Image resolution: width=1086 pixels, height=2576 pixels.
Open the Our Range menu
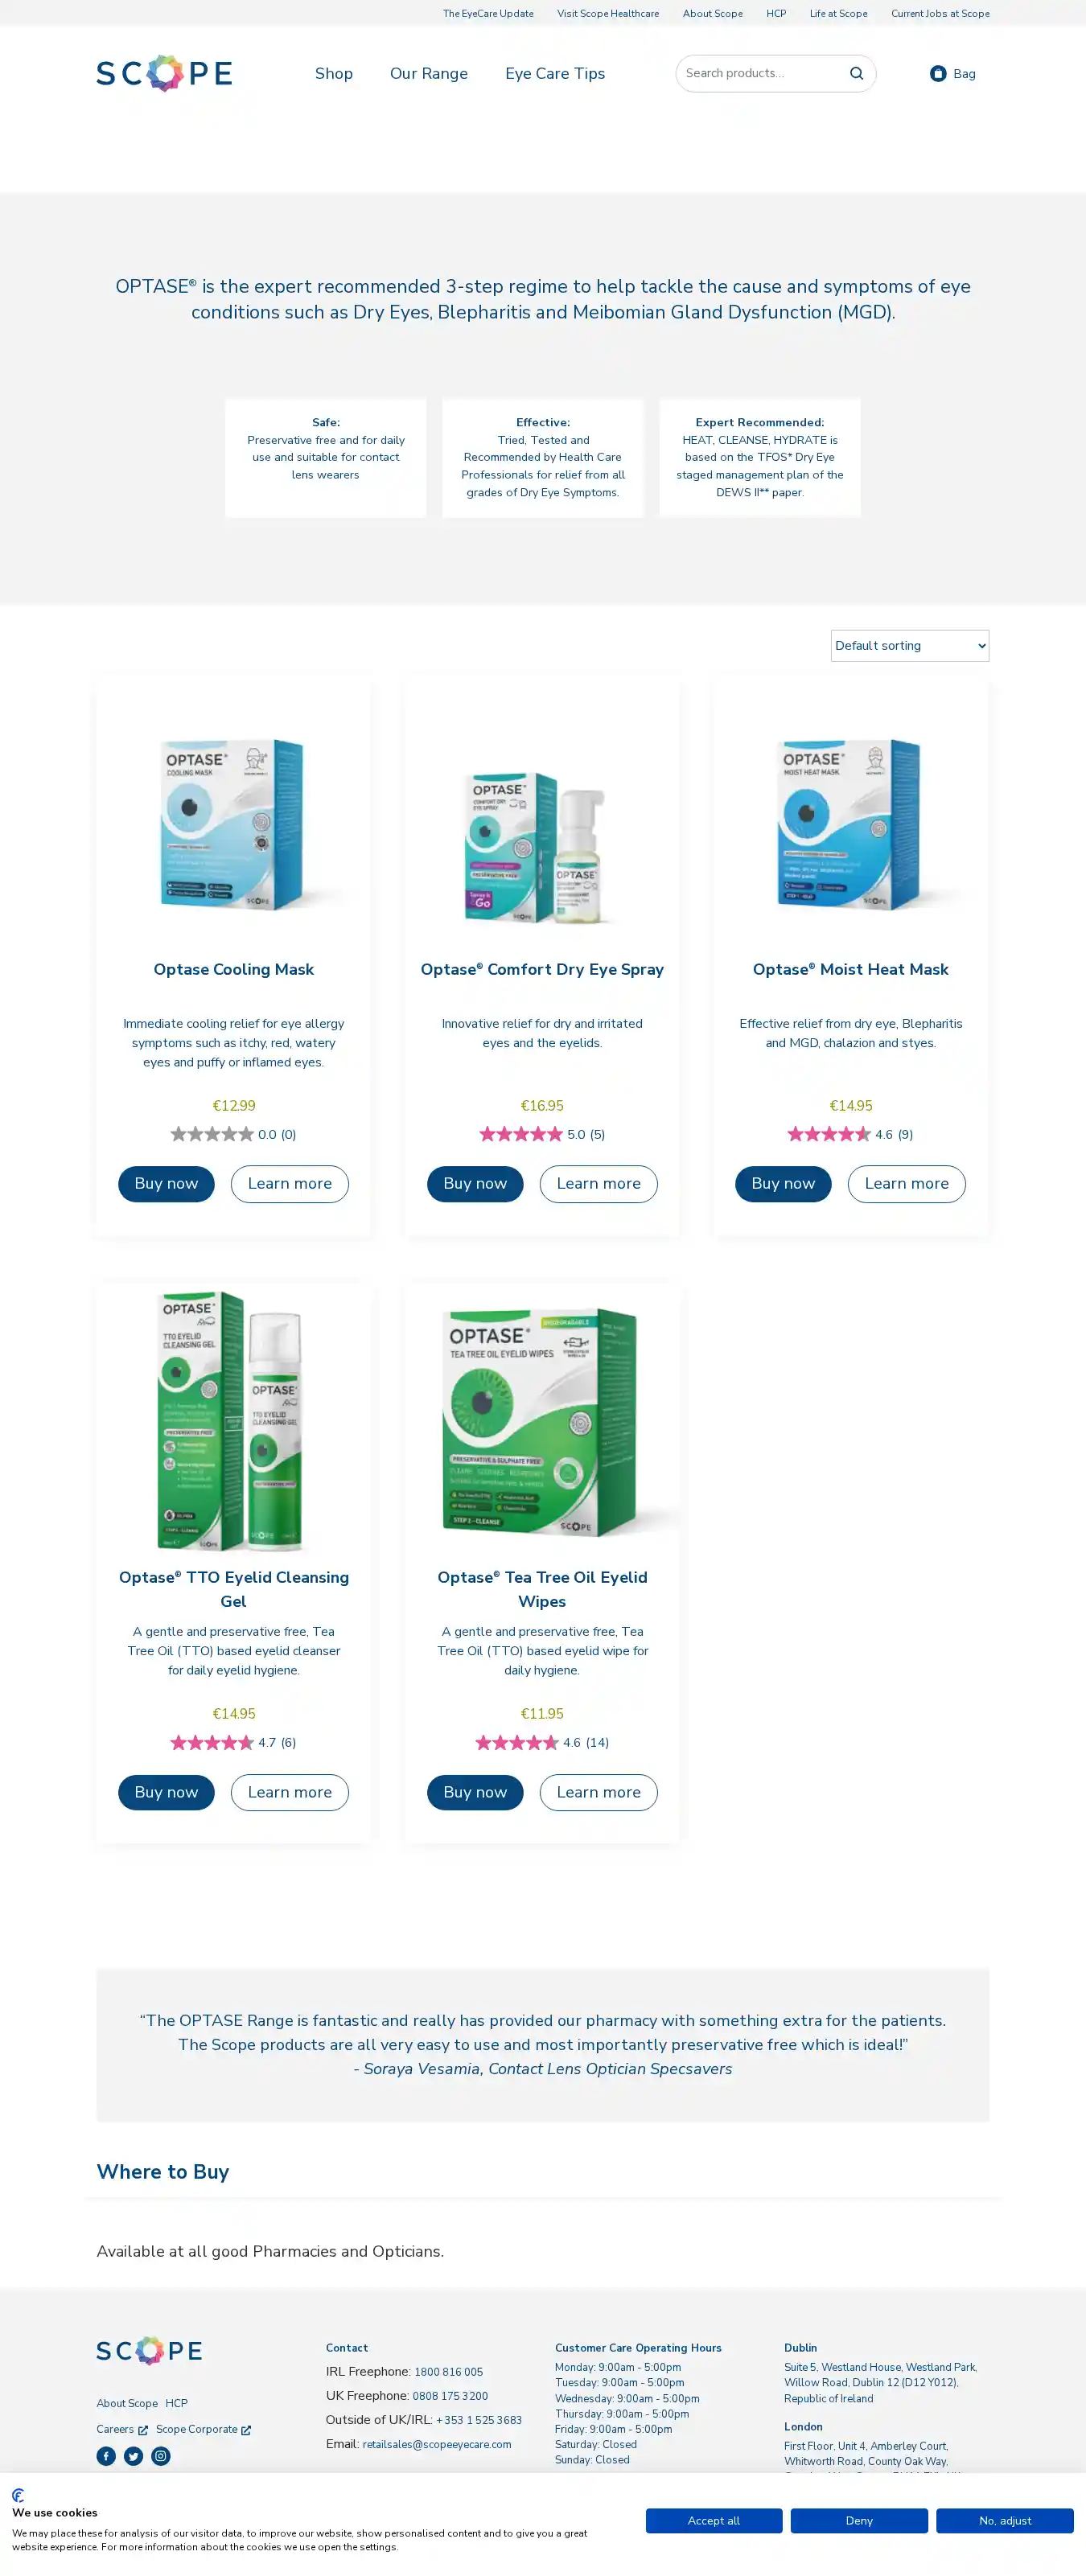pos(429,73)
